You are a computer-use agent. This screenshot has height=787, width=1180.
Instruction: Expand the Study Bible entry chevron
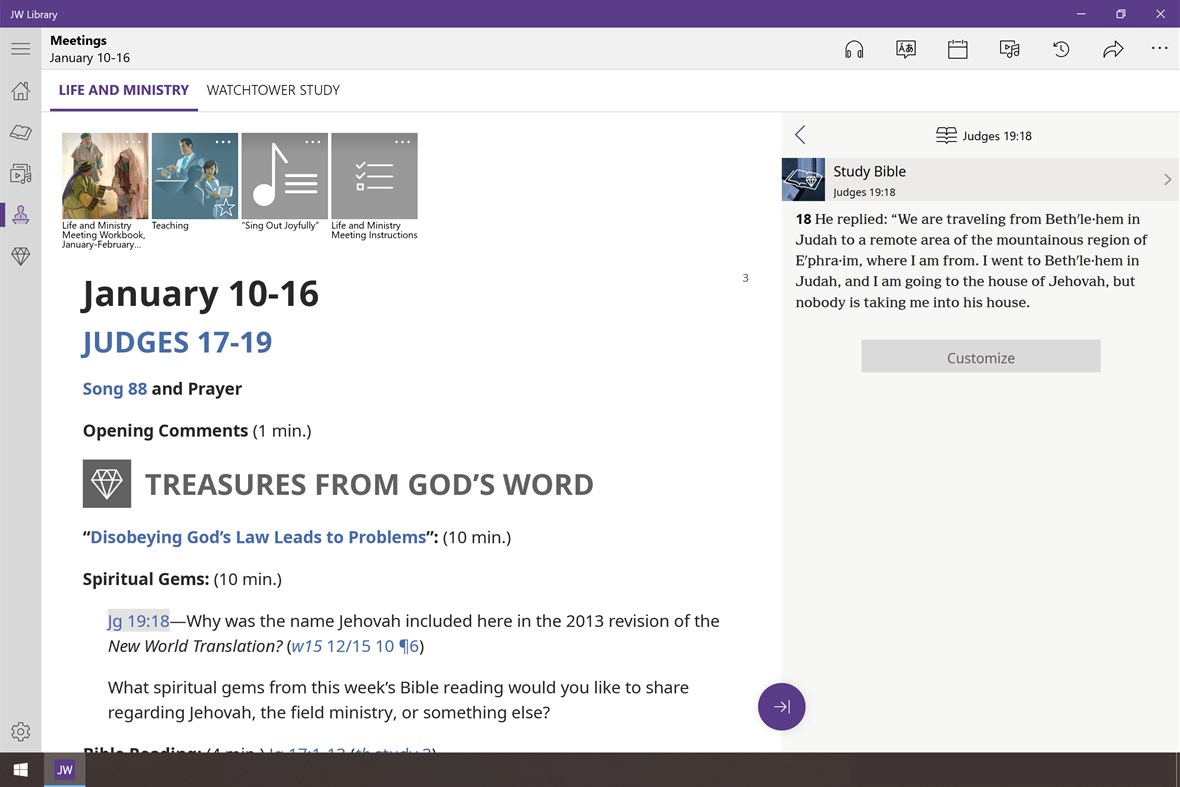(1167, 180)
